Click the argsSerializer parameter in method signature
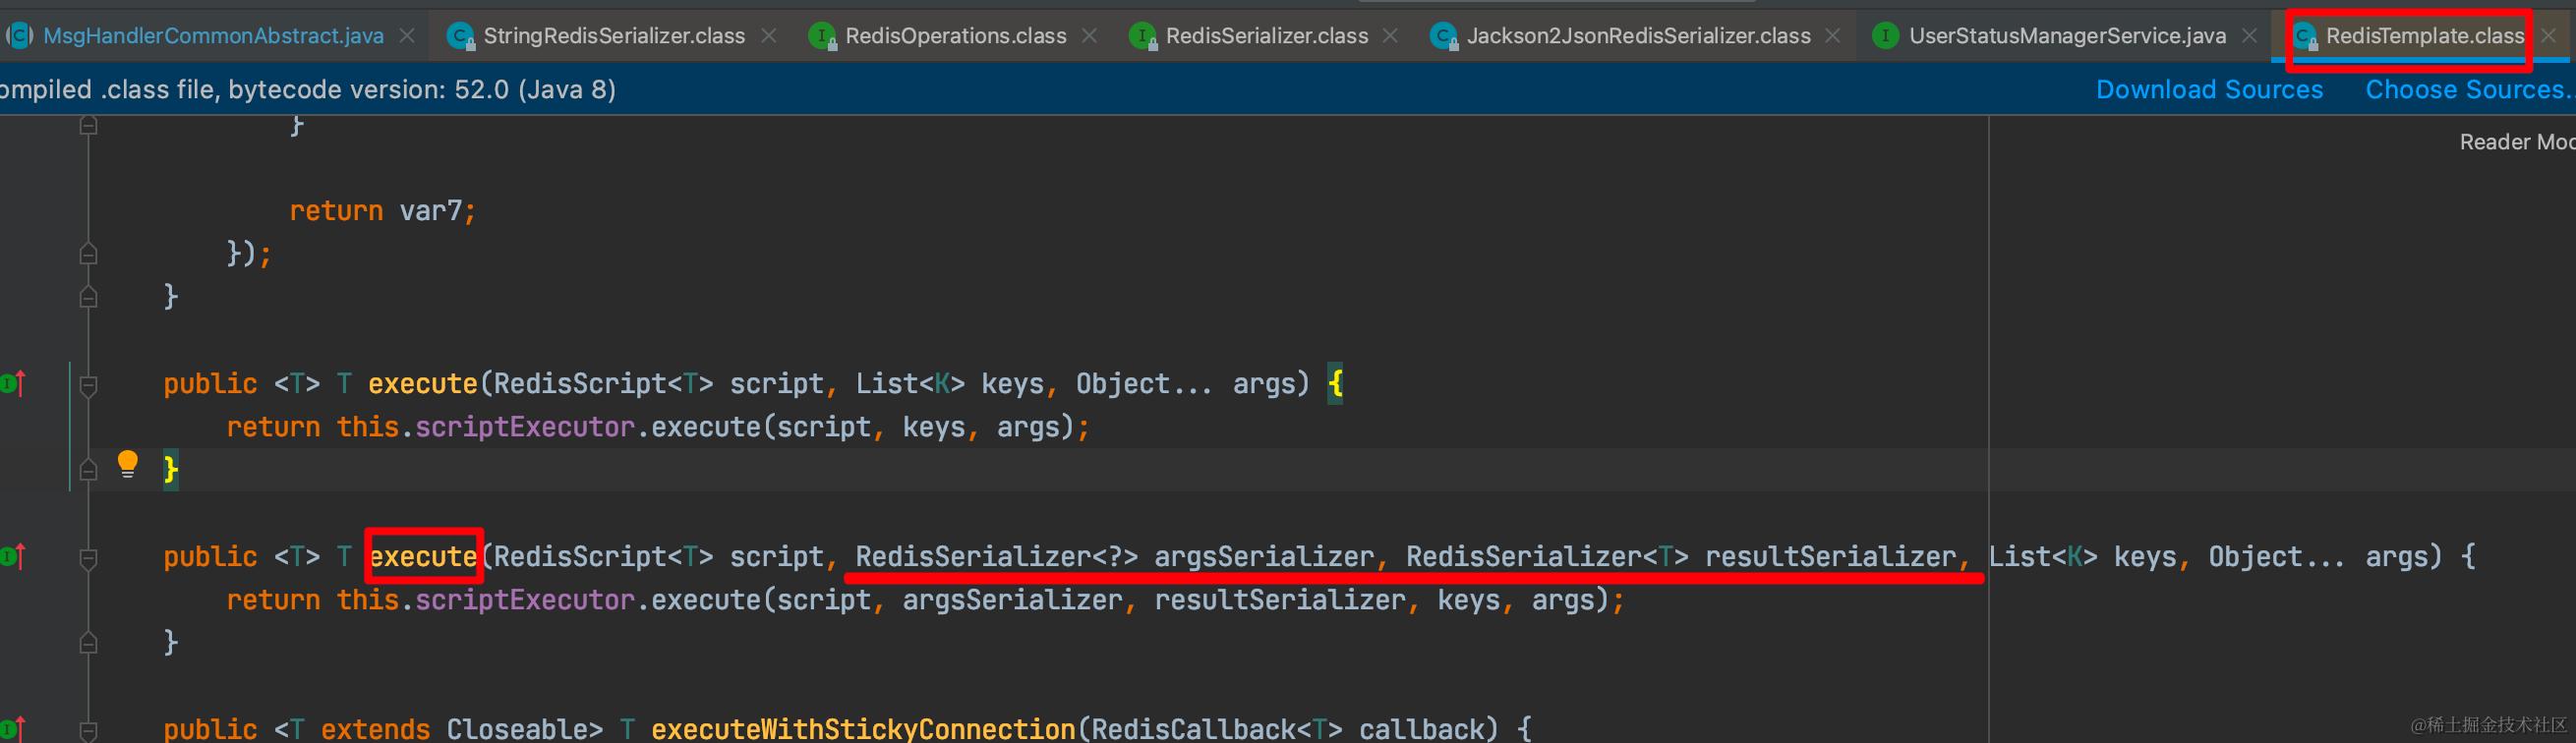 coord(1264,557)
